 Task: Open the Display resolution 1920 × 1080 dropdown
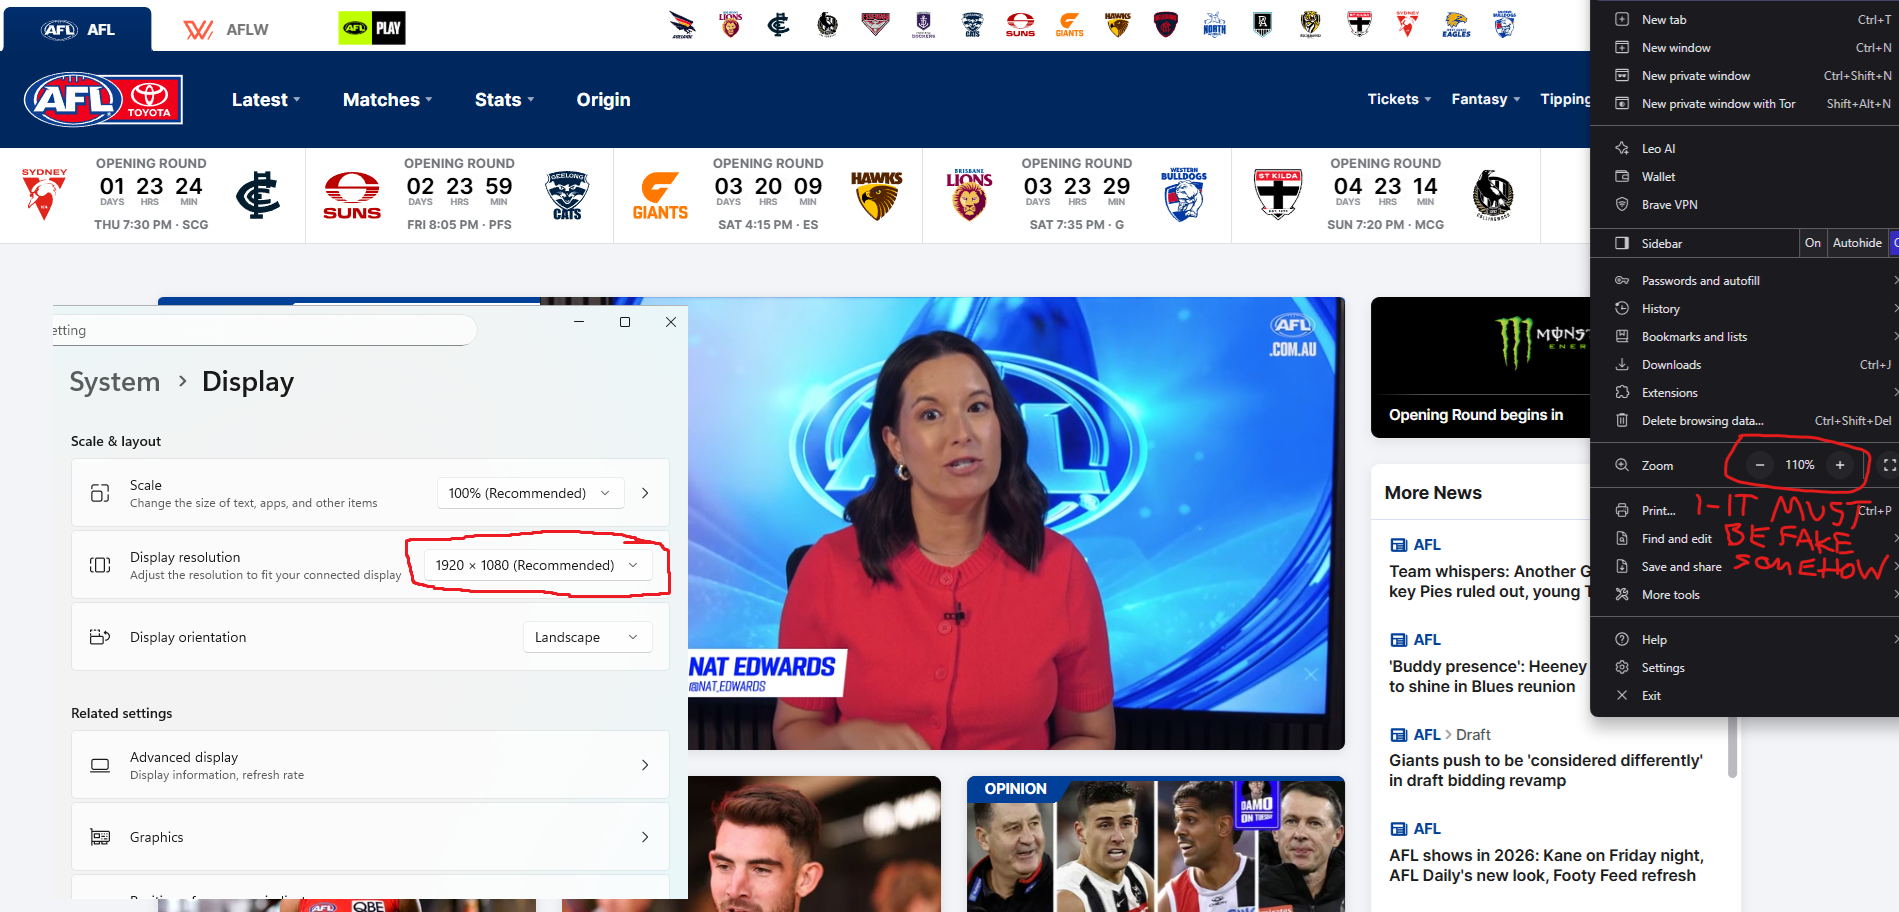538,565
